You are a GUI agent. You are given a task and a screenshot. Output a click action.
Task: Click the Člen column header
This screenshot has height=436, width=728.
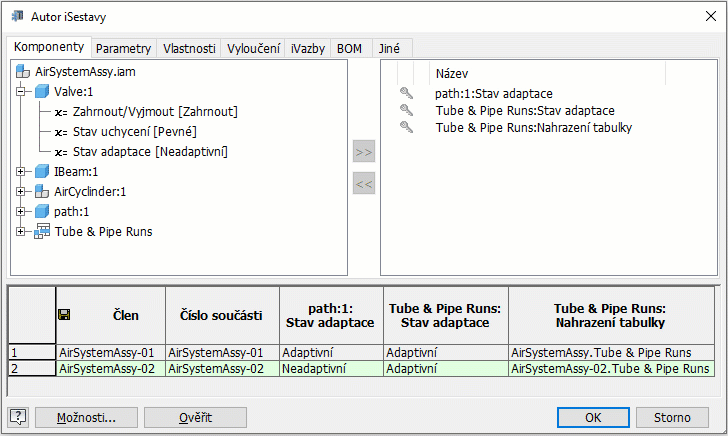[x=111, y=315]
